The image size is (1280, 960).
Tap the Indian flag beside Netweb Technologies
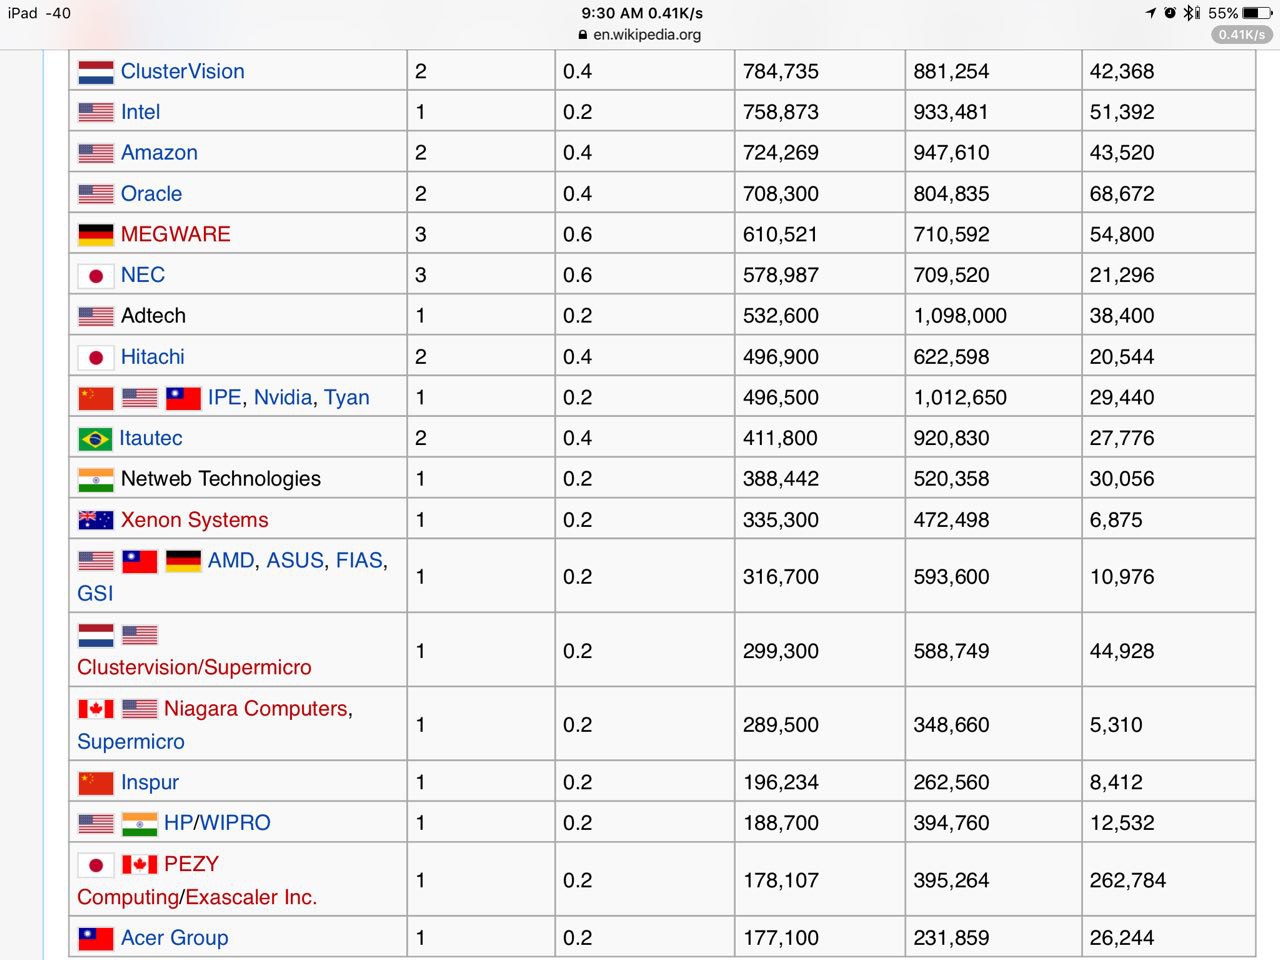pos(96,480)
